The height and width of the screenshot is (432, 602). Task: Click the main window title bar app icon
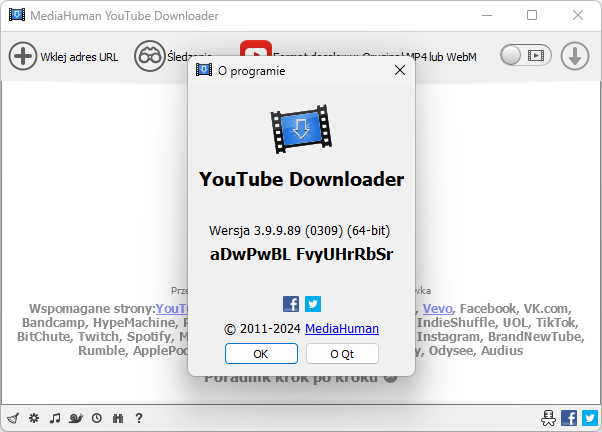pos(17,15)
